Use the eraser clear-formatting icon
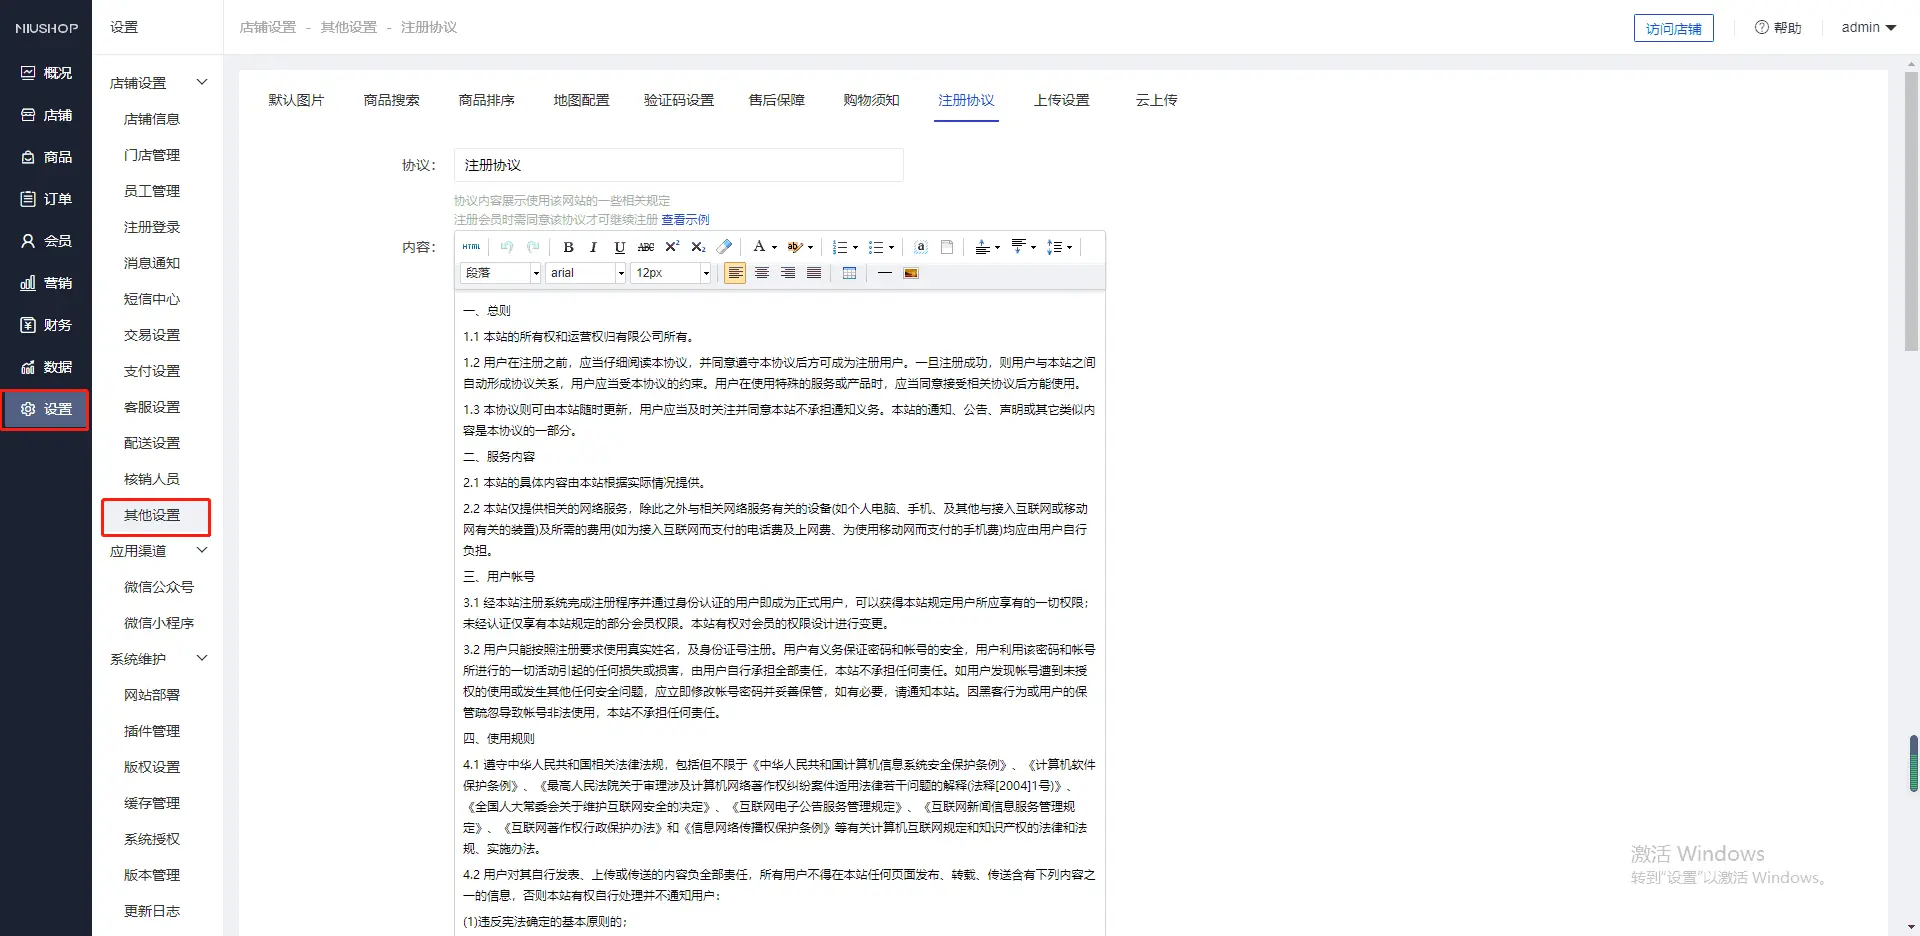Viewport: 1920px width, 936px height. [x=725, y=247]
